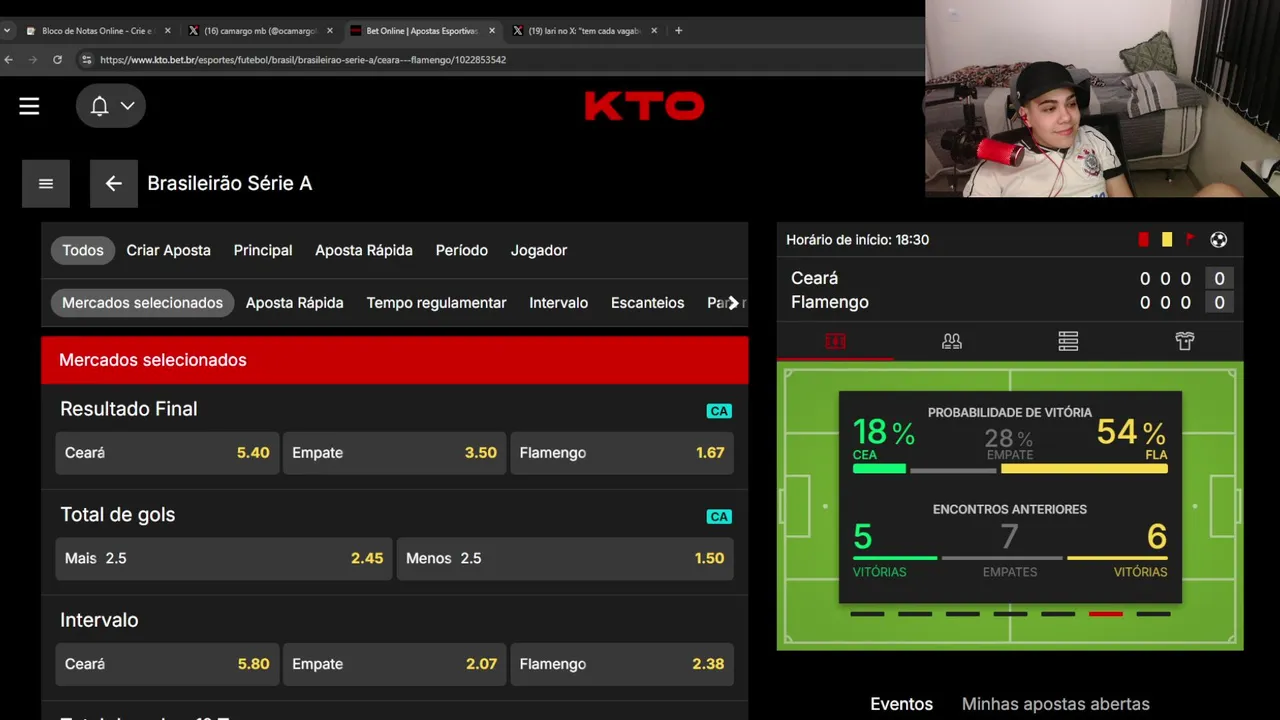Switch to Bloco de Notas Online browser tab
This screenshot has width=1280, height=720.
click(x=98, y=31)
